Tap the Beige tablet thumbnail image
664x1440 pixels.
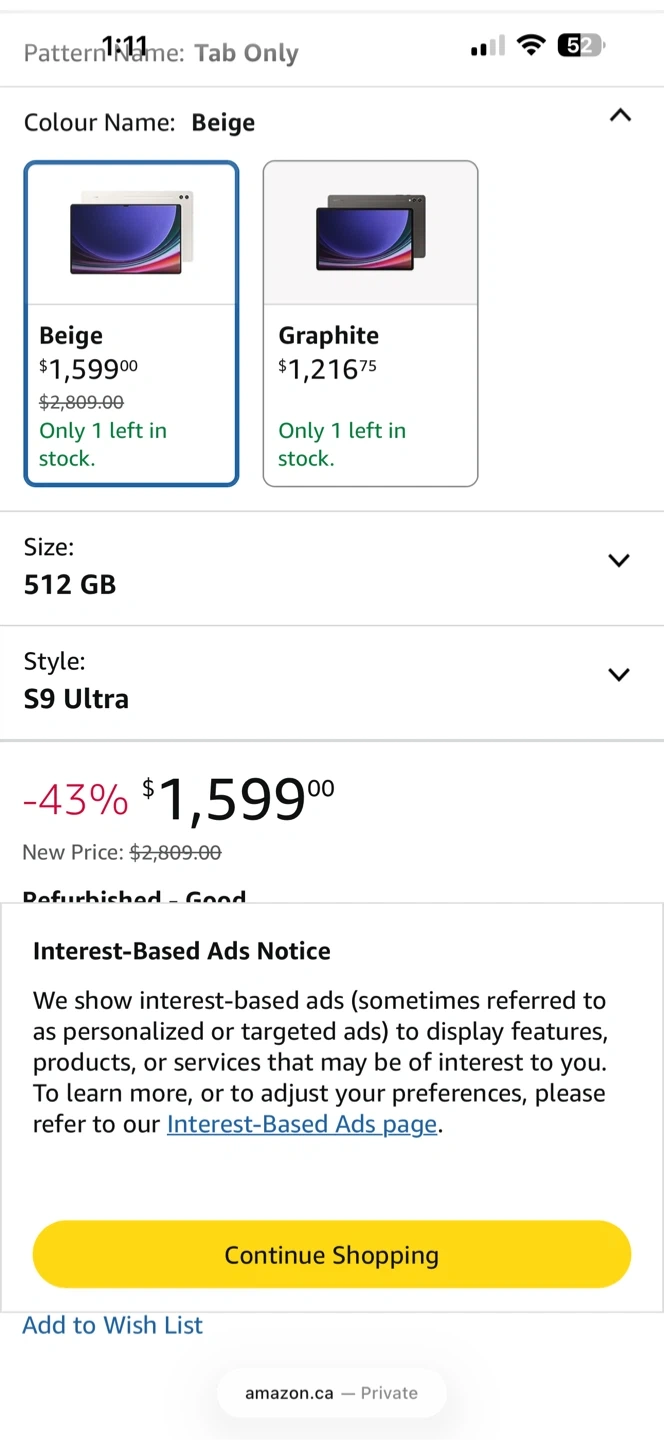pyautogui.click(x=131, y=234)
